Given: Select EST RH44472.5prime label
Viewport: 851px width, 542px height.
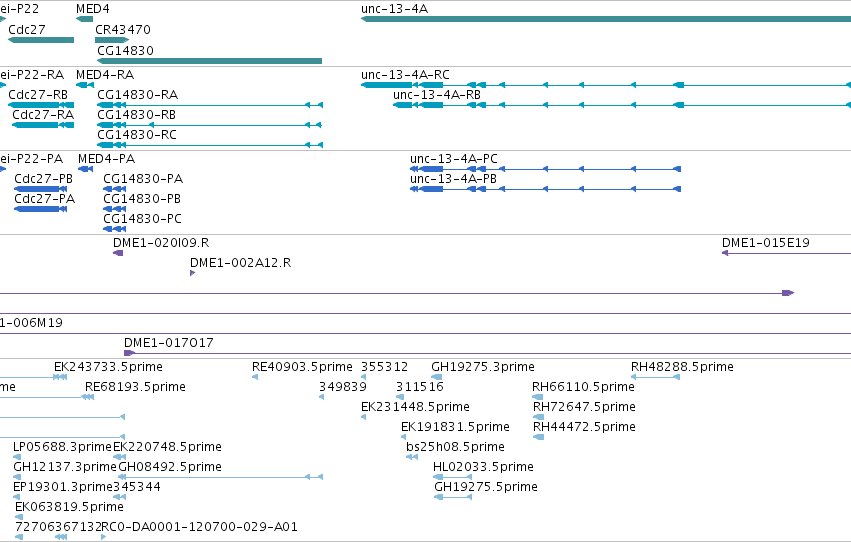Looking at the screenshot, I should (585, 426).
